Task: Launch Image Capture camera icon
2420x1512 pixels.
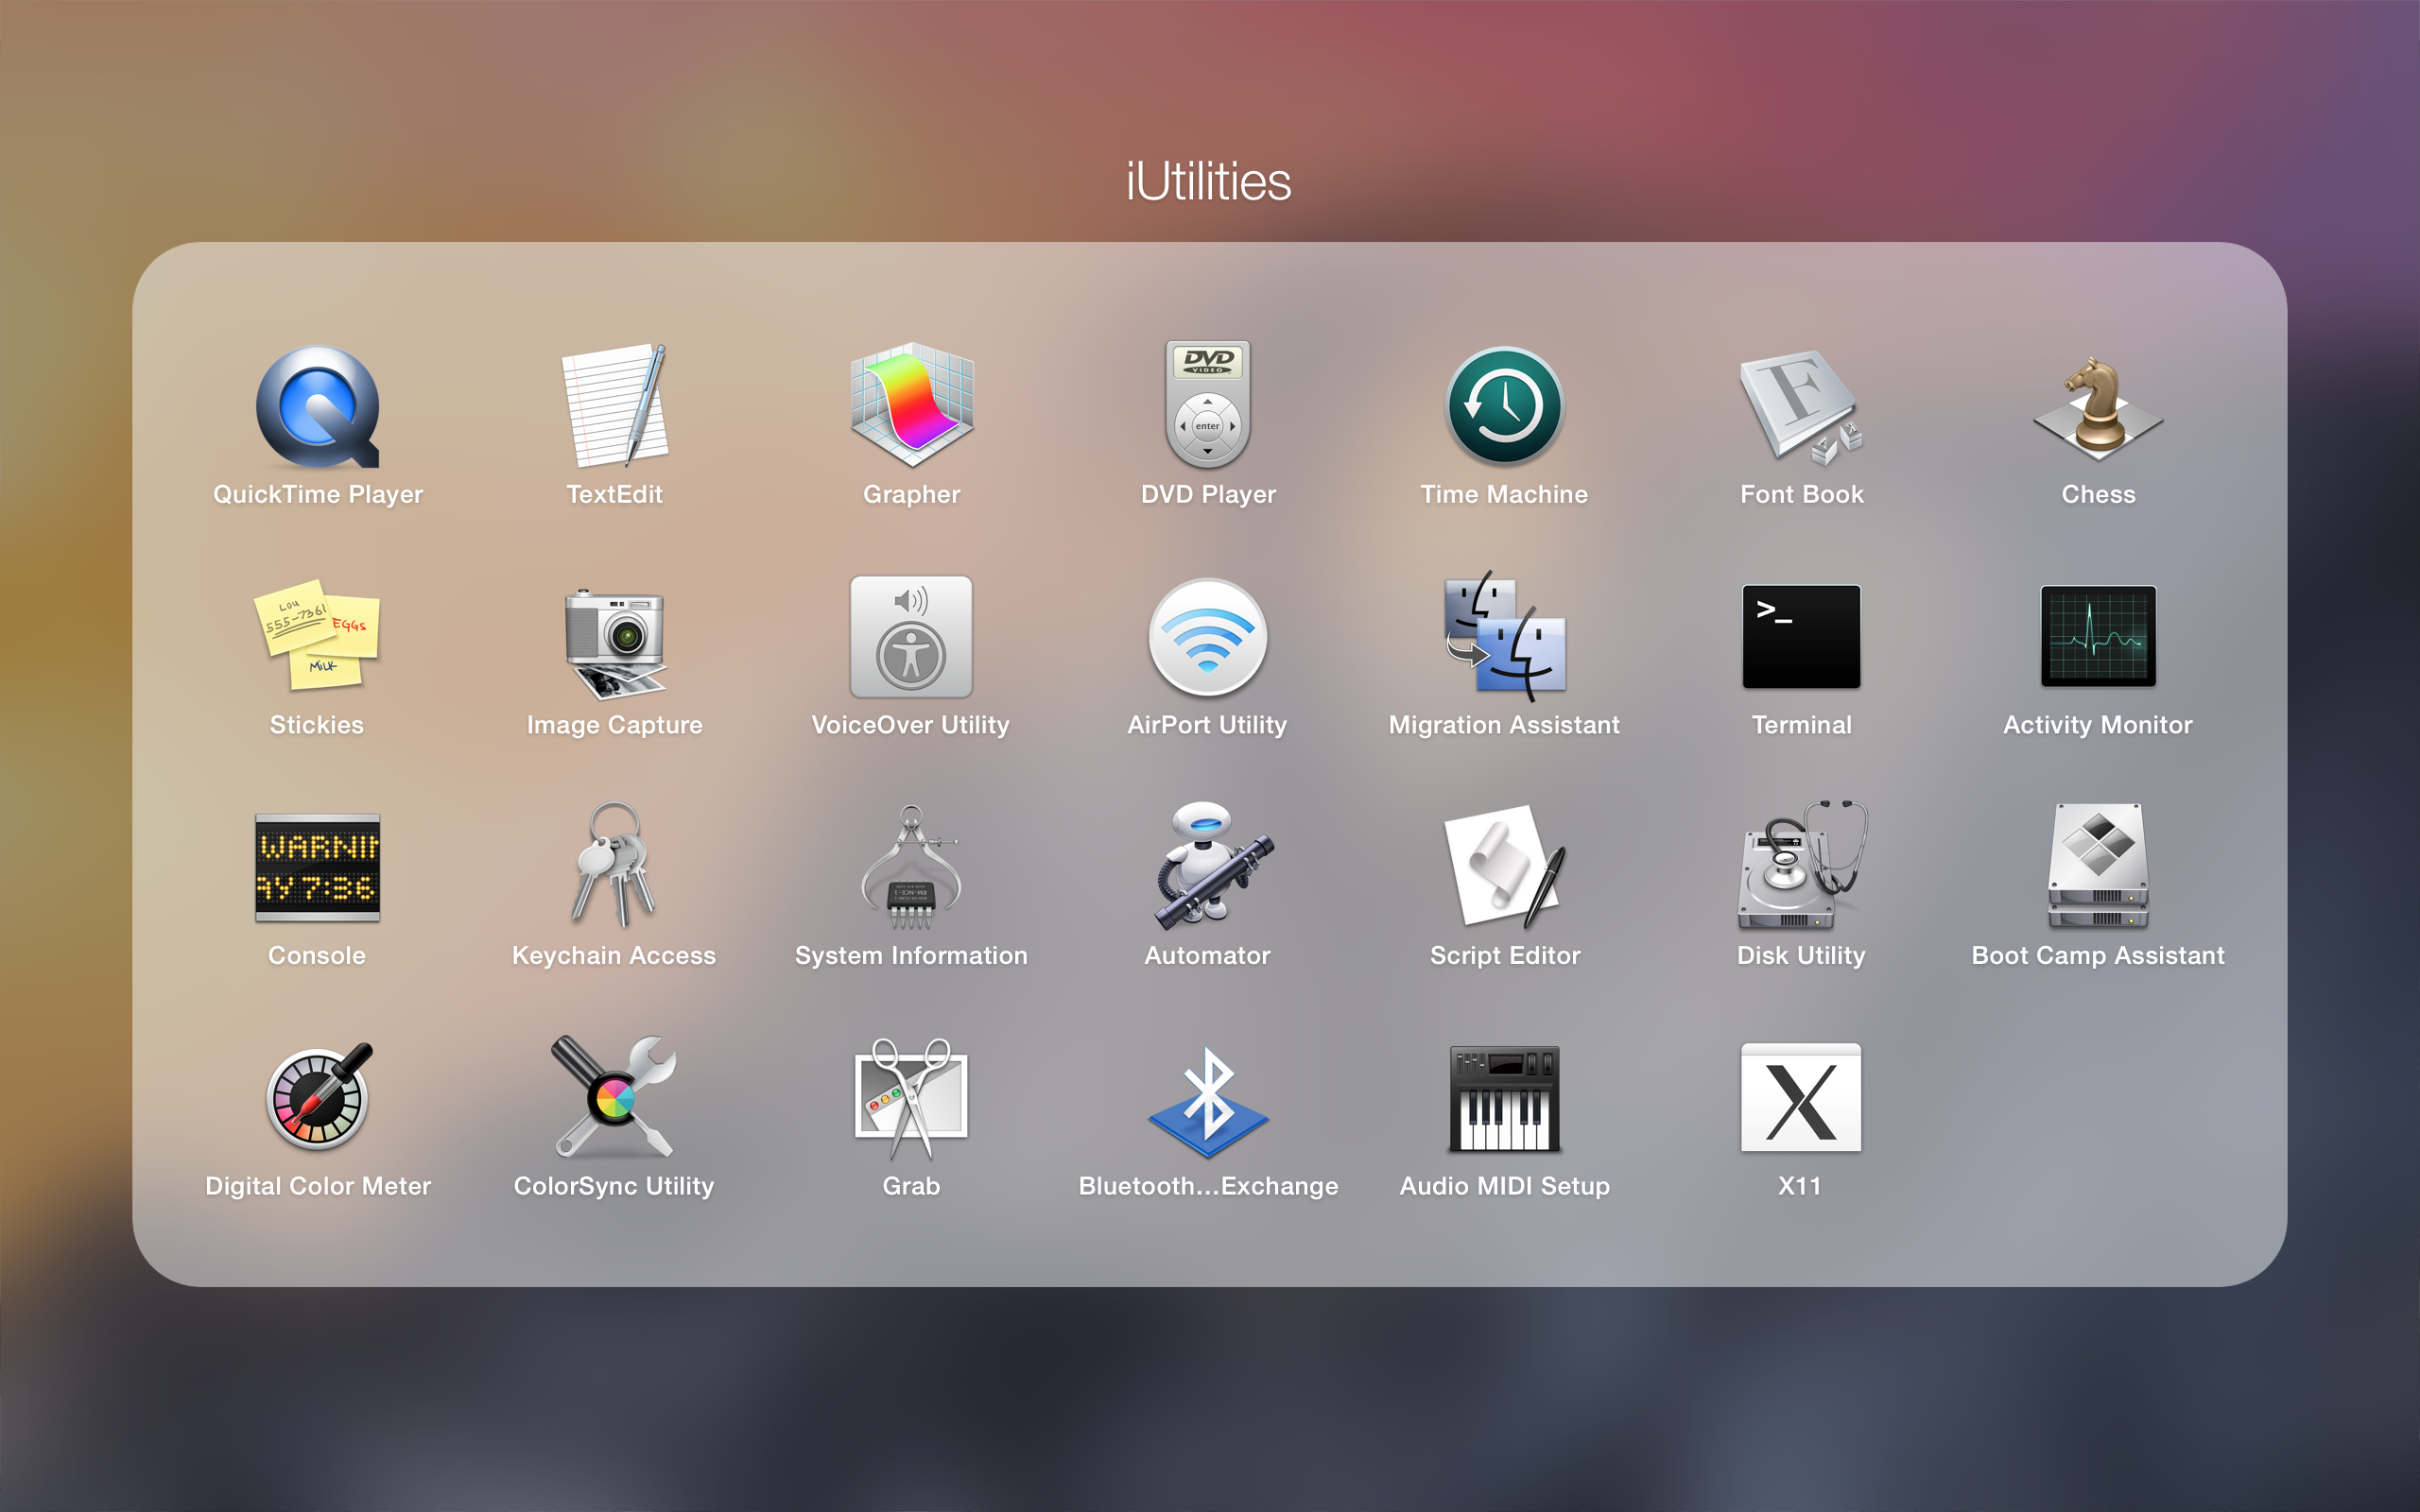Action: [x=615, y=642]
